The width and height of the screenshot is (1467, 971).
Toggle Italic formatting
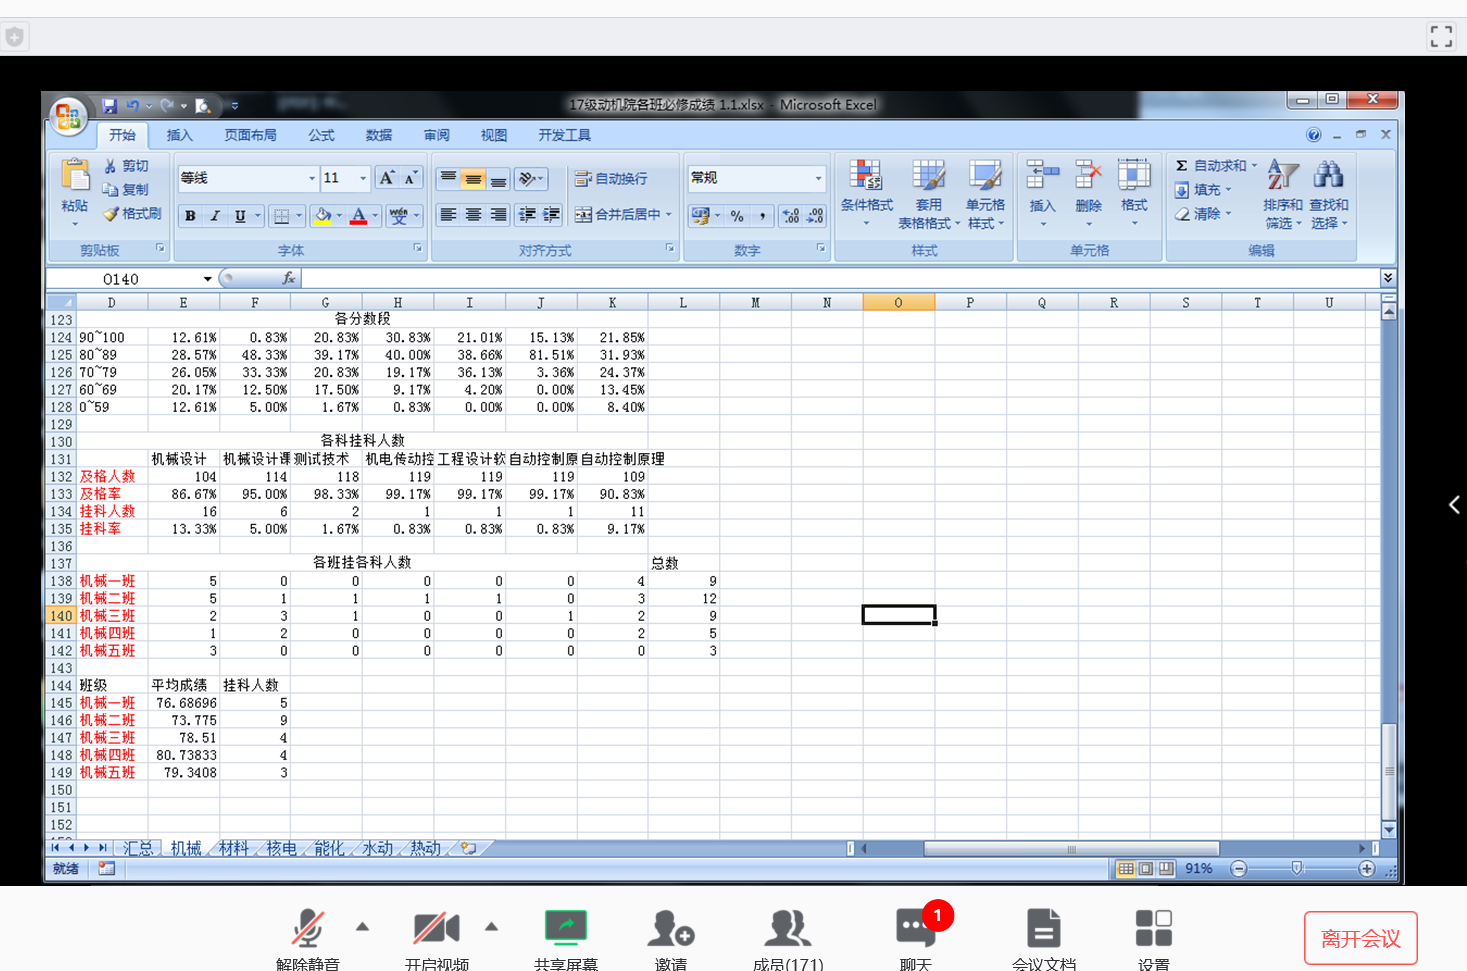[215, 216]
